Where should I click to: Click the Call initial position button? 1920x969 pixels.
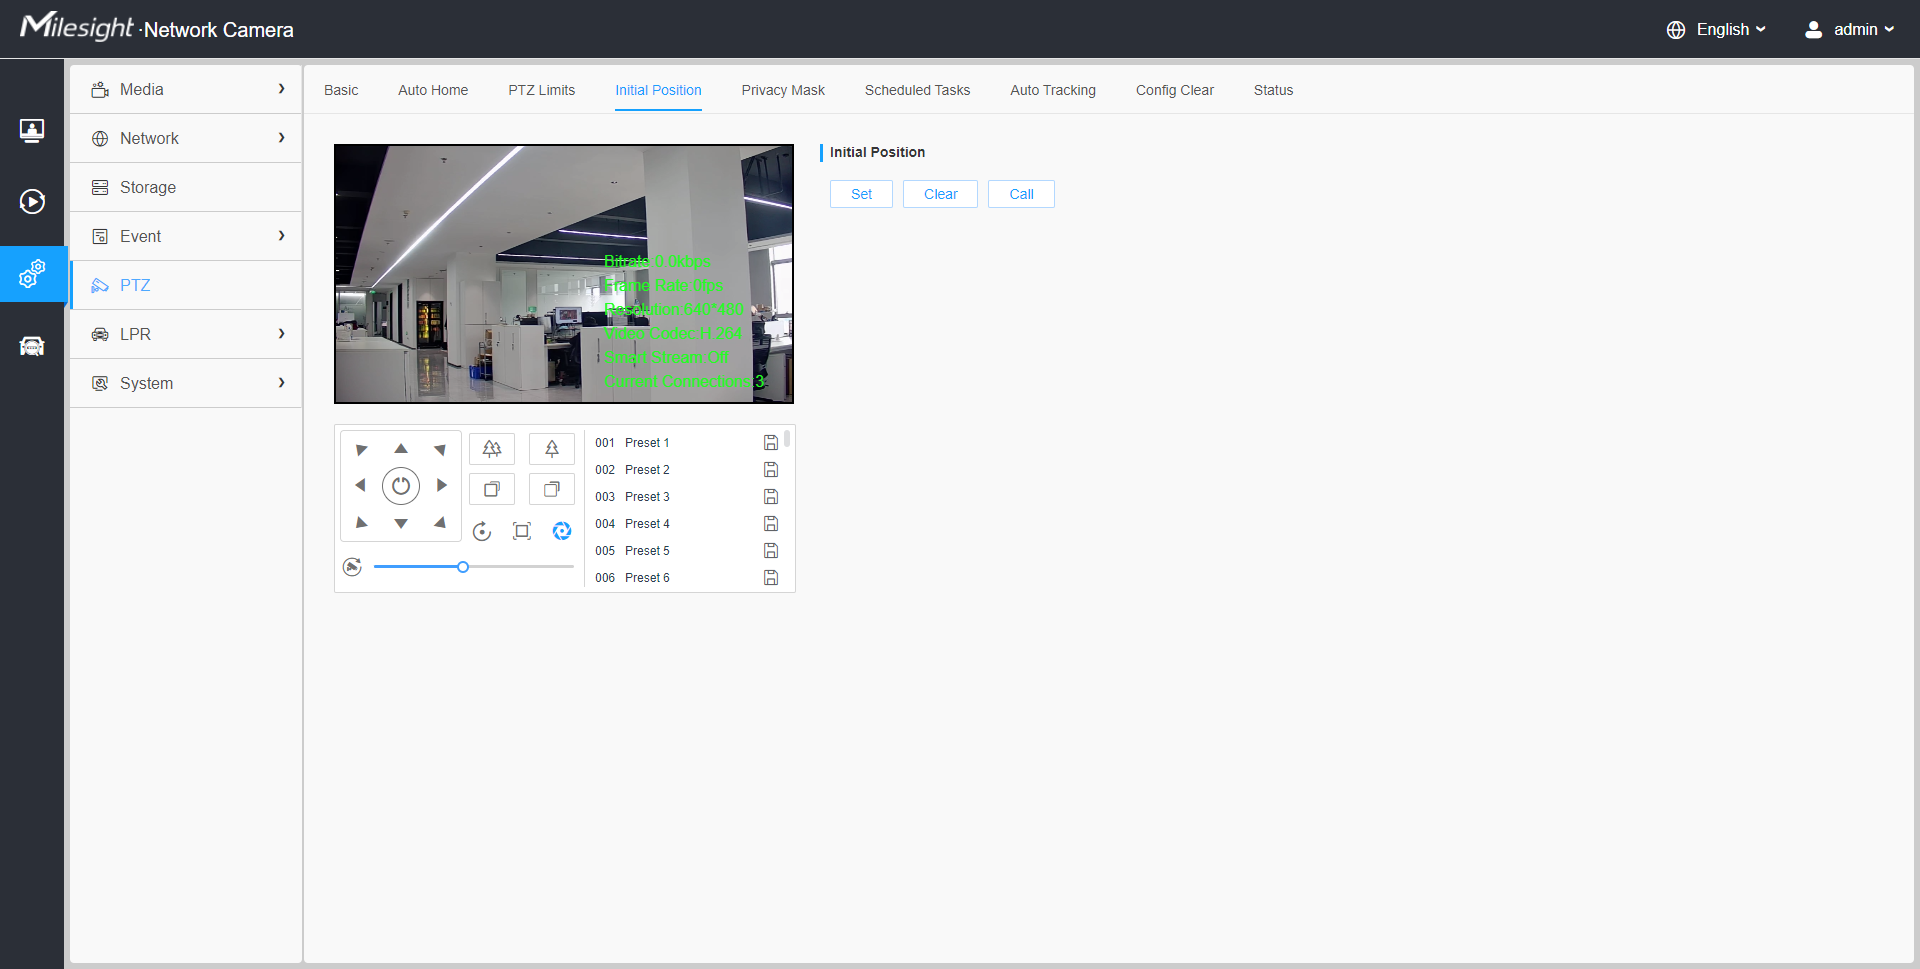tap(1021, 194)
